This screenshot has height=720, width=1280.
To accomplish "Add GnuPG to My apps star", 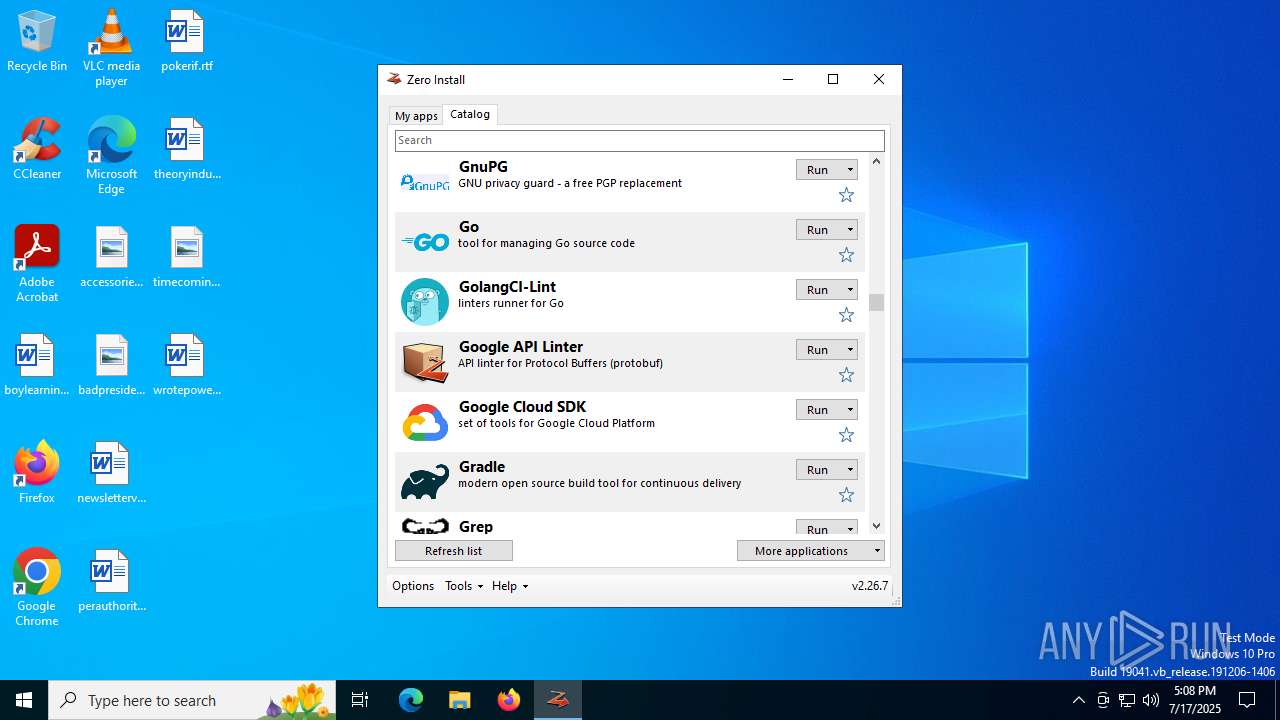I will pyautogui.click(x=846, y=195).
